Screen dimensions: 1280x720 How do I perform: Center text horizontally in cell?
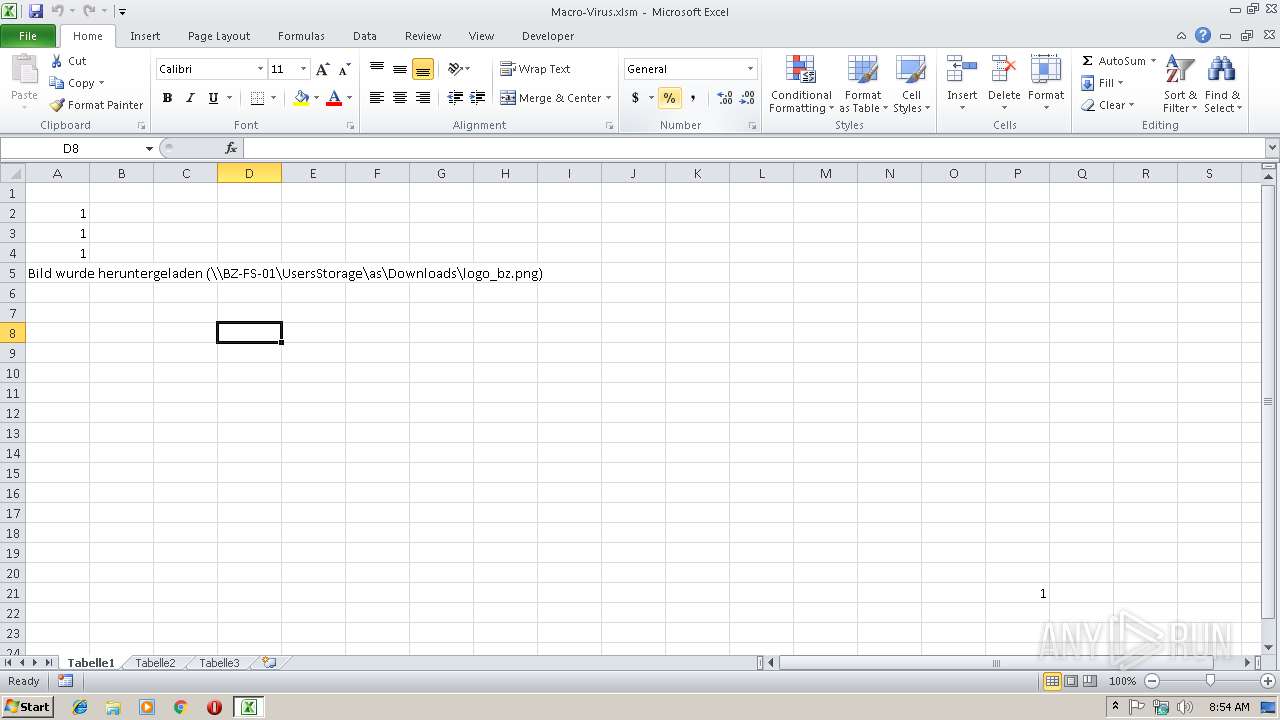(400, 98)
